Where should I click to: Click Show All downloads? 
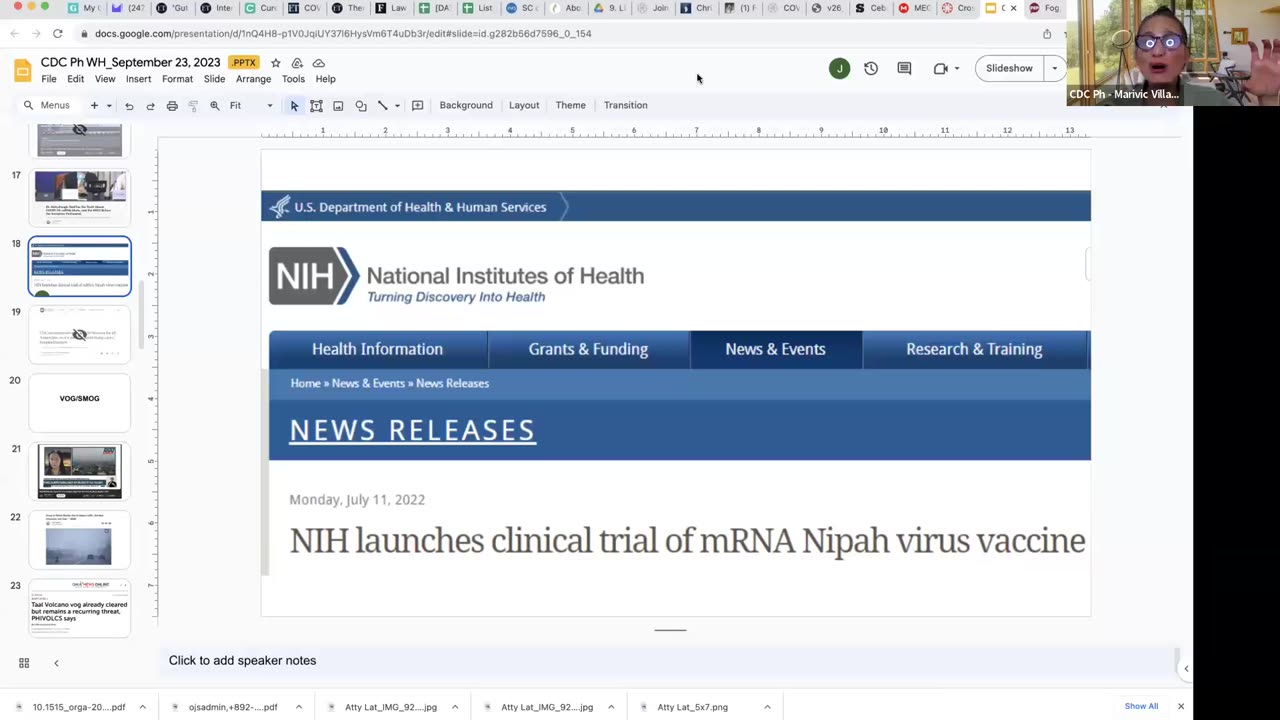coord(1141,706)
